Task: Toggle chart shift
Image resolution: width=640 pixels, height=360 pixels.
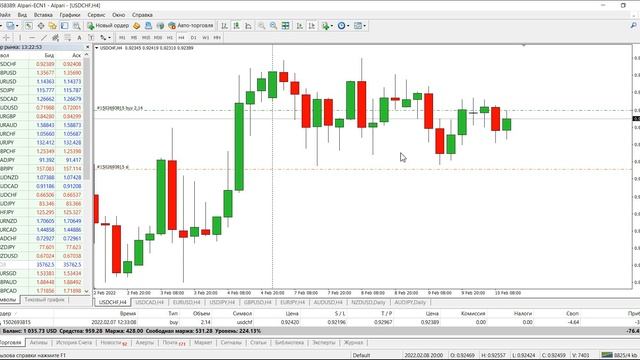Action: pyautogui.click(x=311, y=26)
